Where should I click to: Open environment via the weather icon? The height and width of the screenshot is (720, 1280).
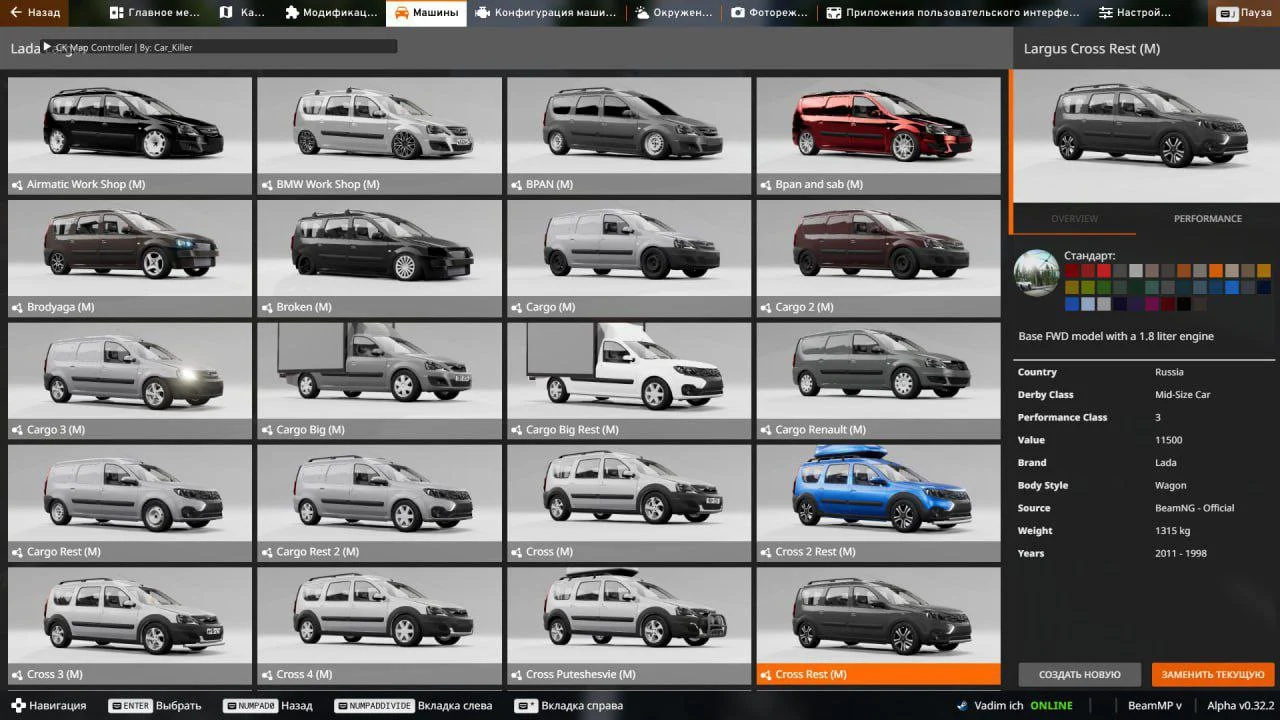(641, 13)
